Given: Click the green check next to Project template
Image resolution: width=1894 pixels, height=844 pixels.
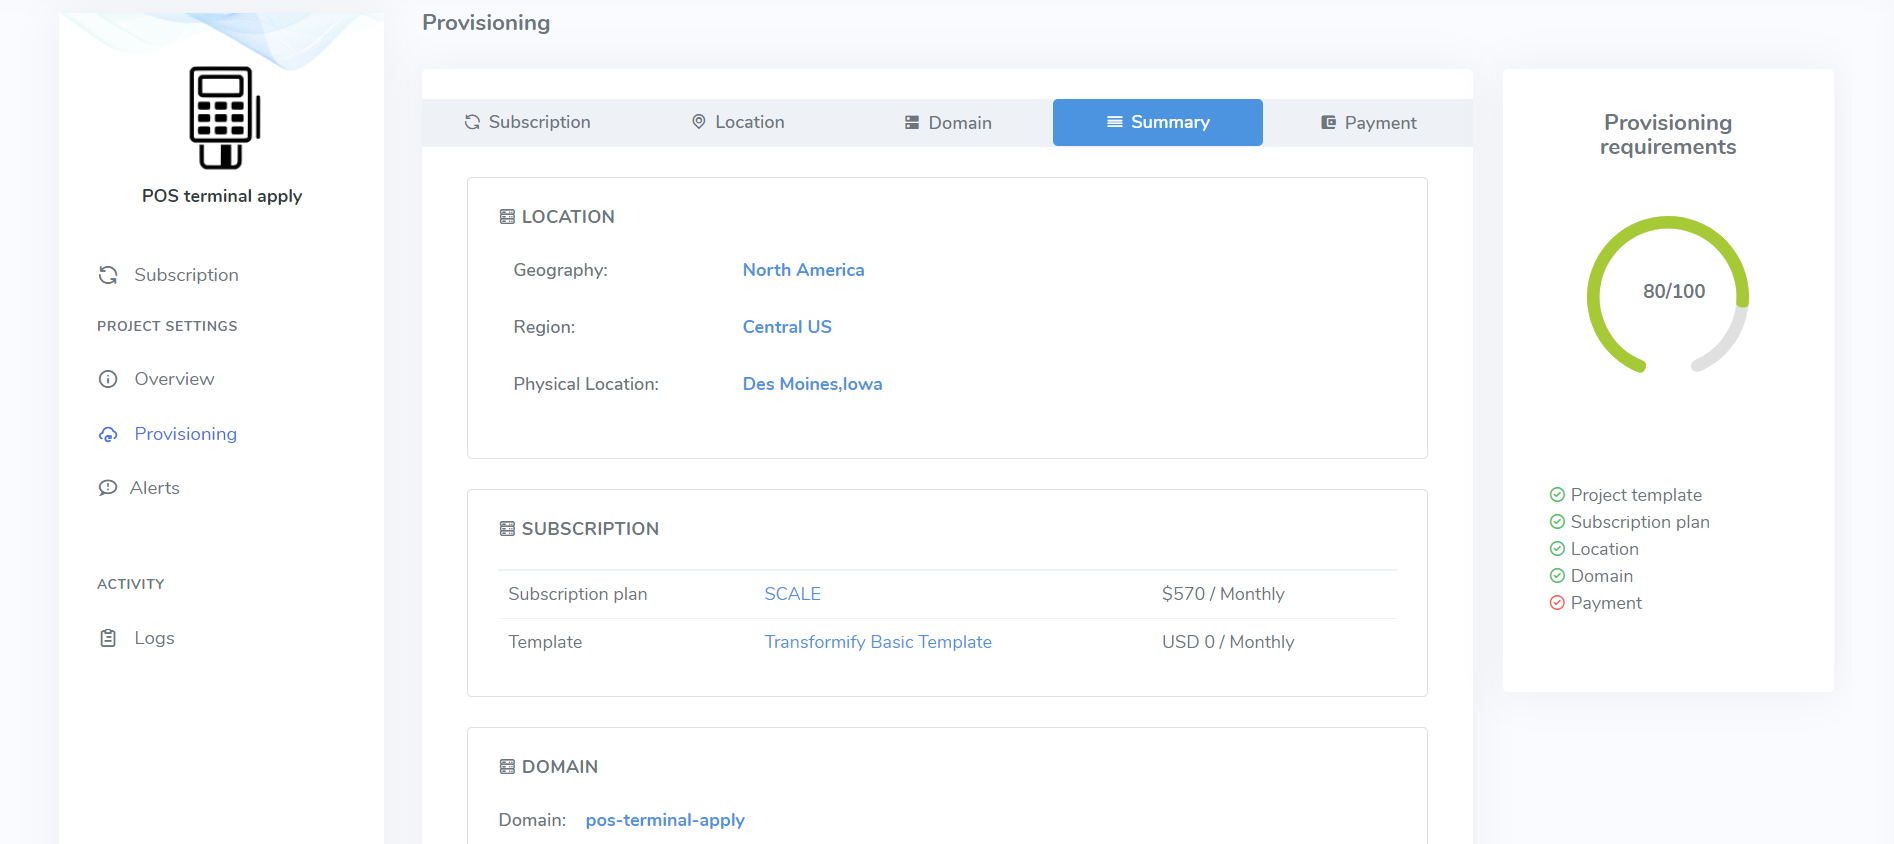Looking at the screenshot, I should pos(1557,495).
